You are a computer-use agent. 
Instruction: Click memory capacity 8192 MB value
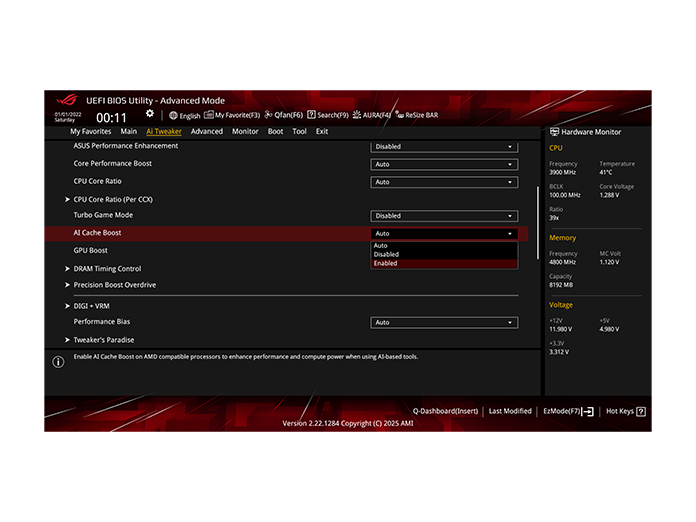[x=561, y=285]
